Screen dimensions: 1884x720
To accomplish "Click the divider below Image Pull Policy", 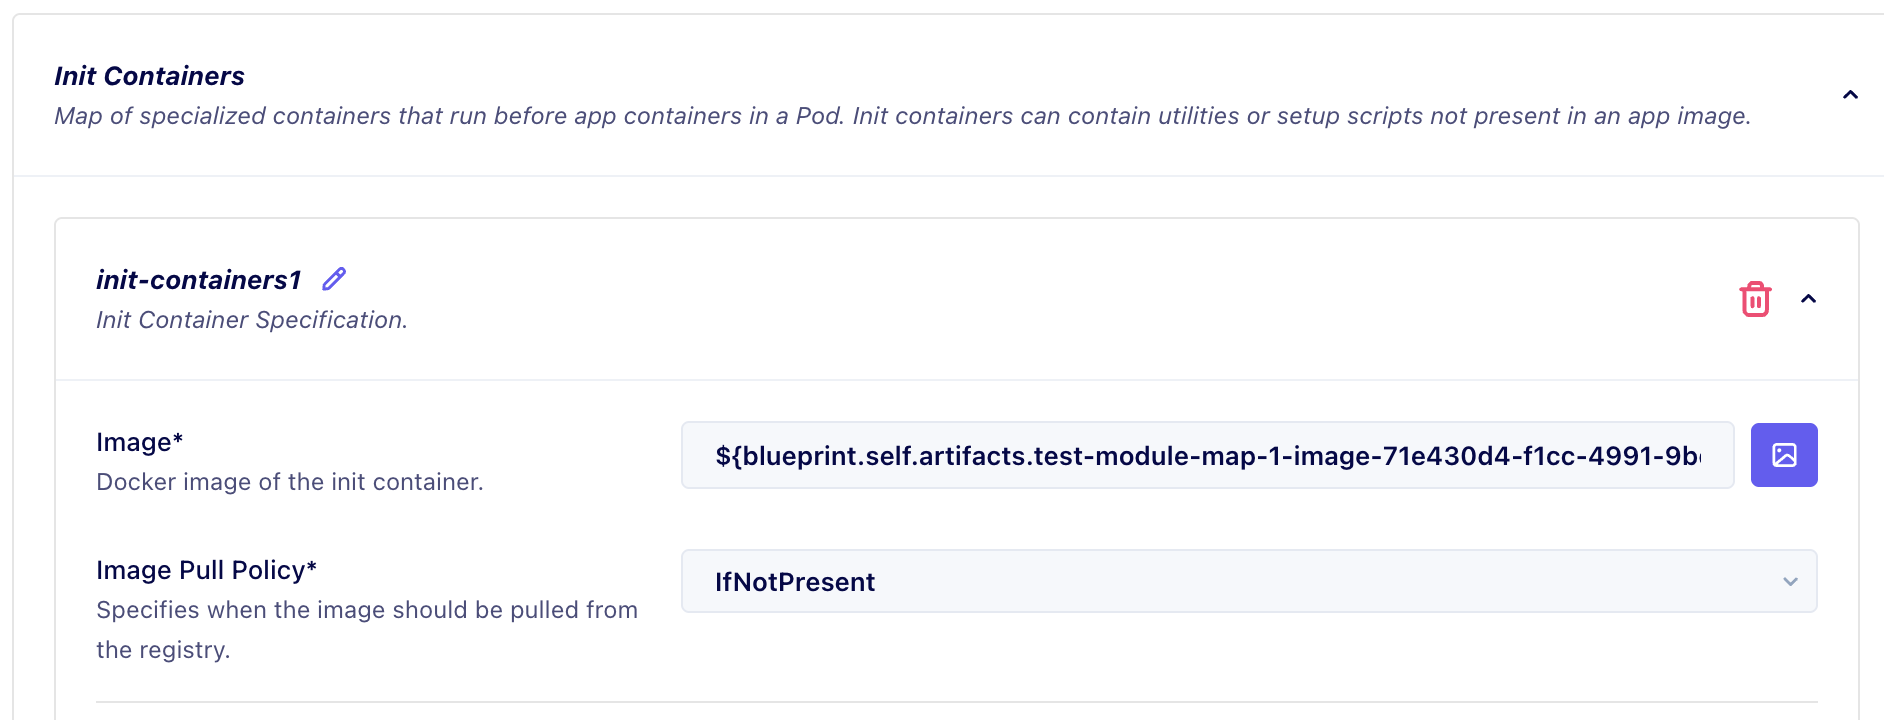I will [x=956, y=702].
